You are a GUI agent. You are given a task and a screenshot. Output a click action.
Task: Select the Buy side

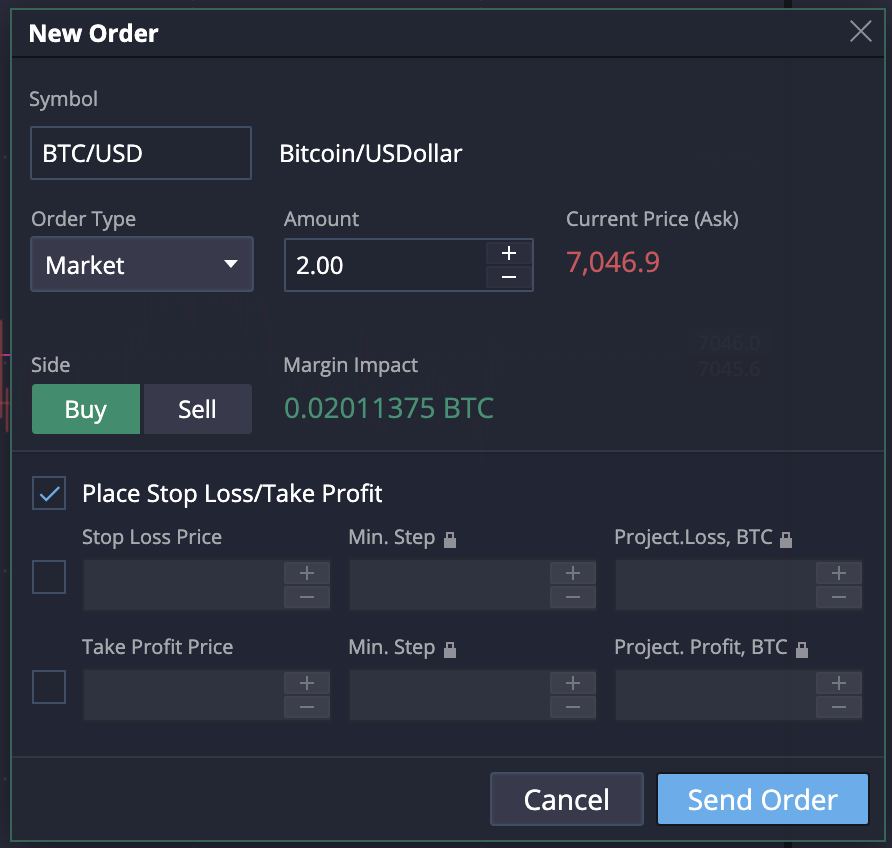click(86, 410)
